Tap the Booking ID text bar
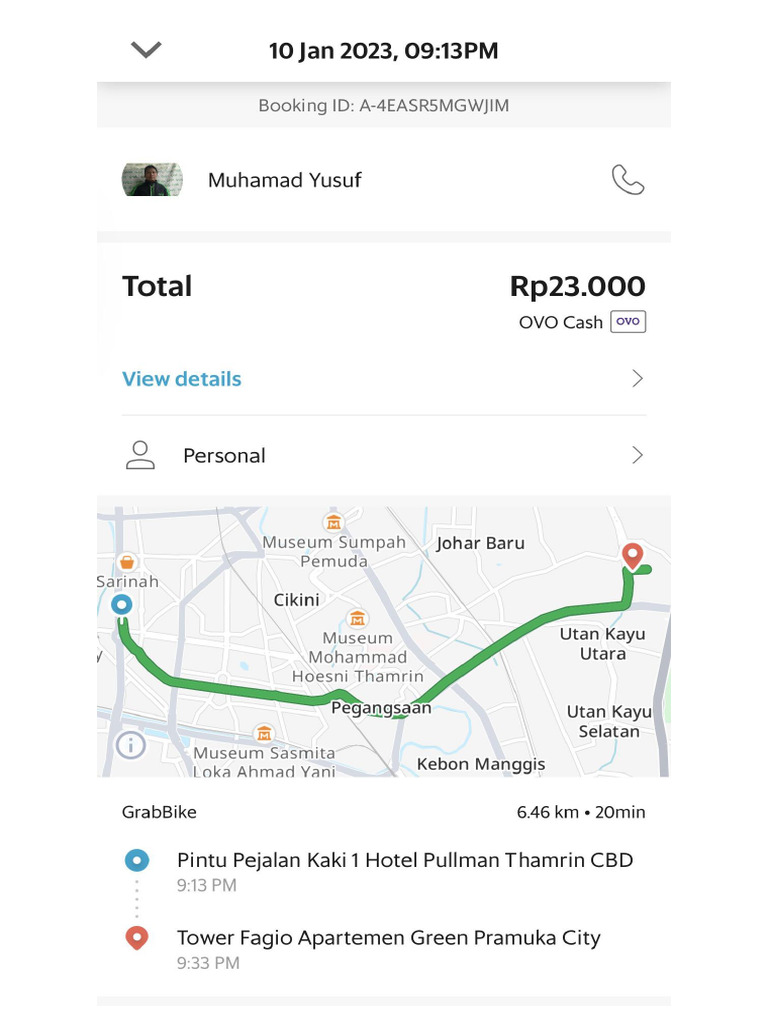768x1024 pixels. pyautogui.click(x=384, y=105)
